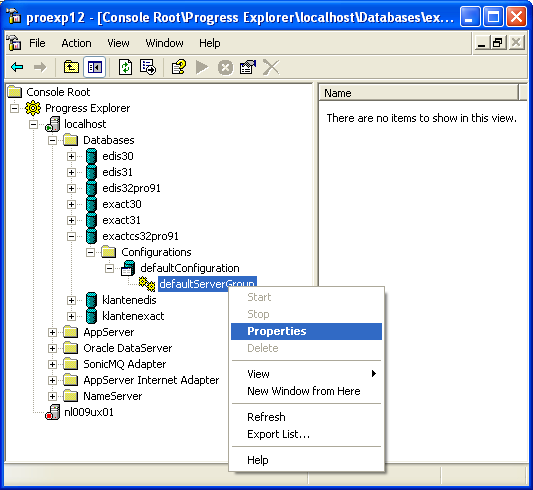This screenshot has width=533, height=490.
Task: Maximize the proexp12 window
Action: (x=494, y=16)
